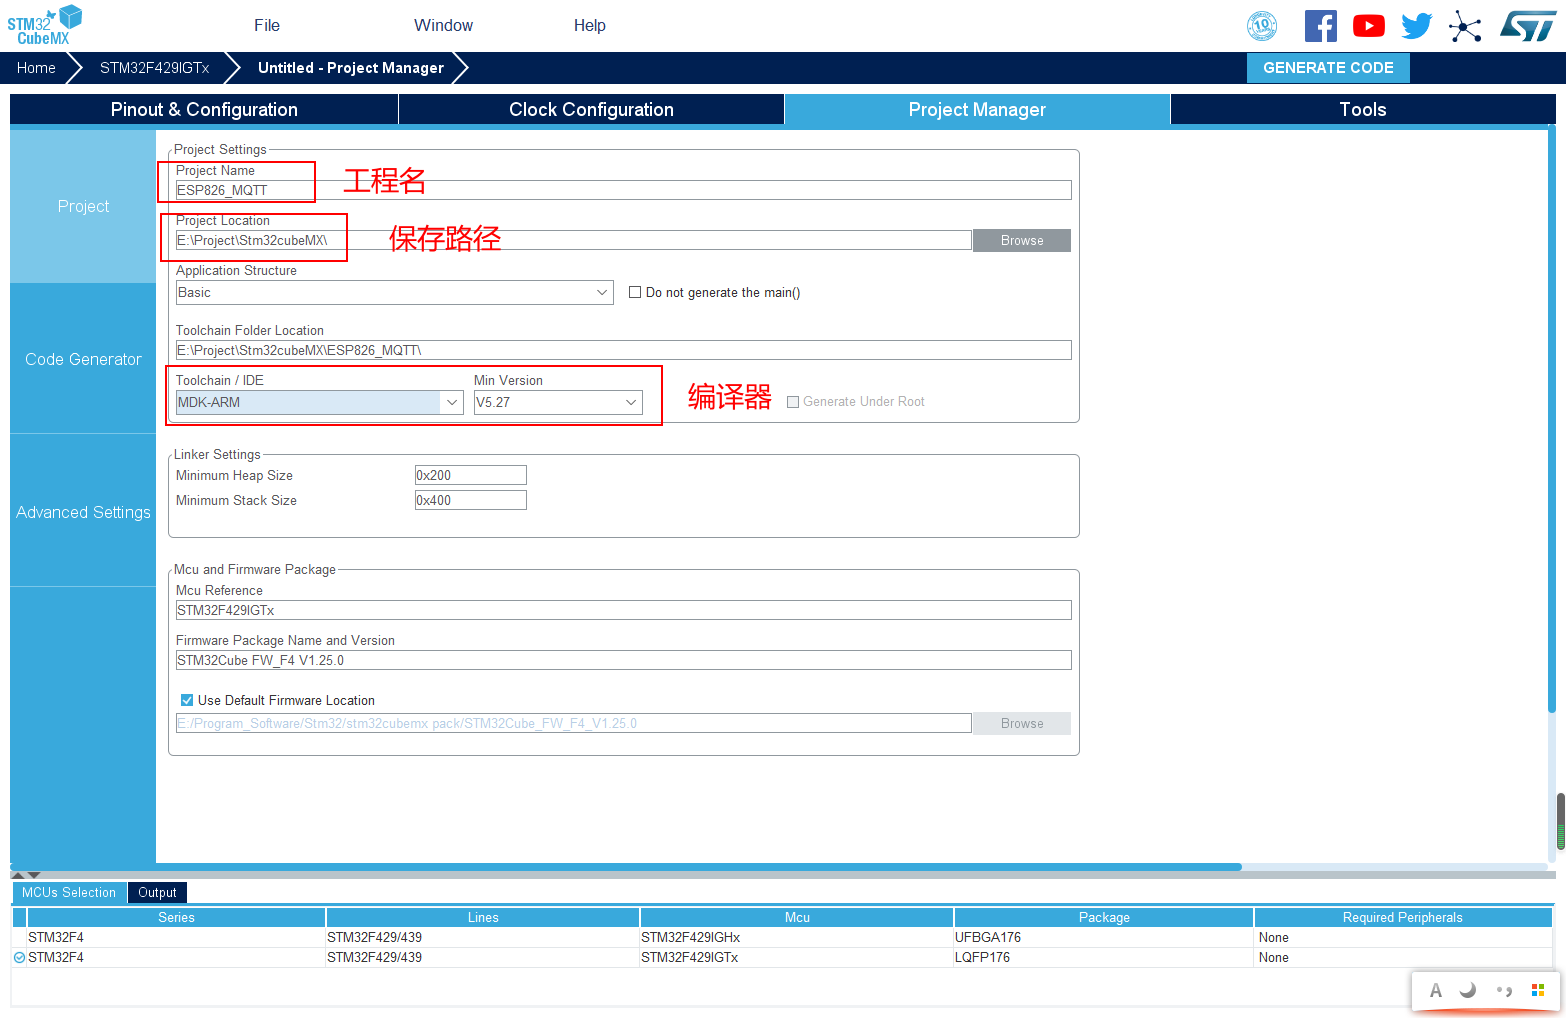Click the GENERATE CODE button

click(1328, 67)
